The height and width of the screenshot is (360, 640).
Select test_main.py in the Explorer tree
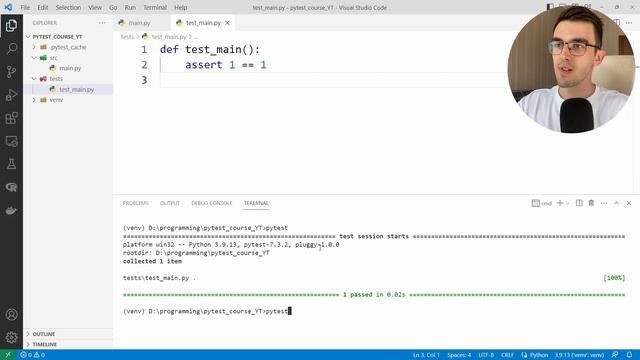pyautogui.click(x=76, y=89)
